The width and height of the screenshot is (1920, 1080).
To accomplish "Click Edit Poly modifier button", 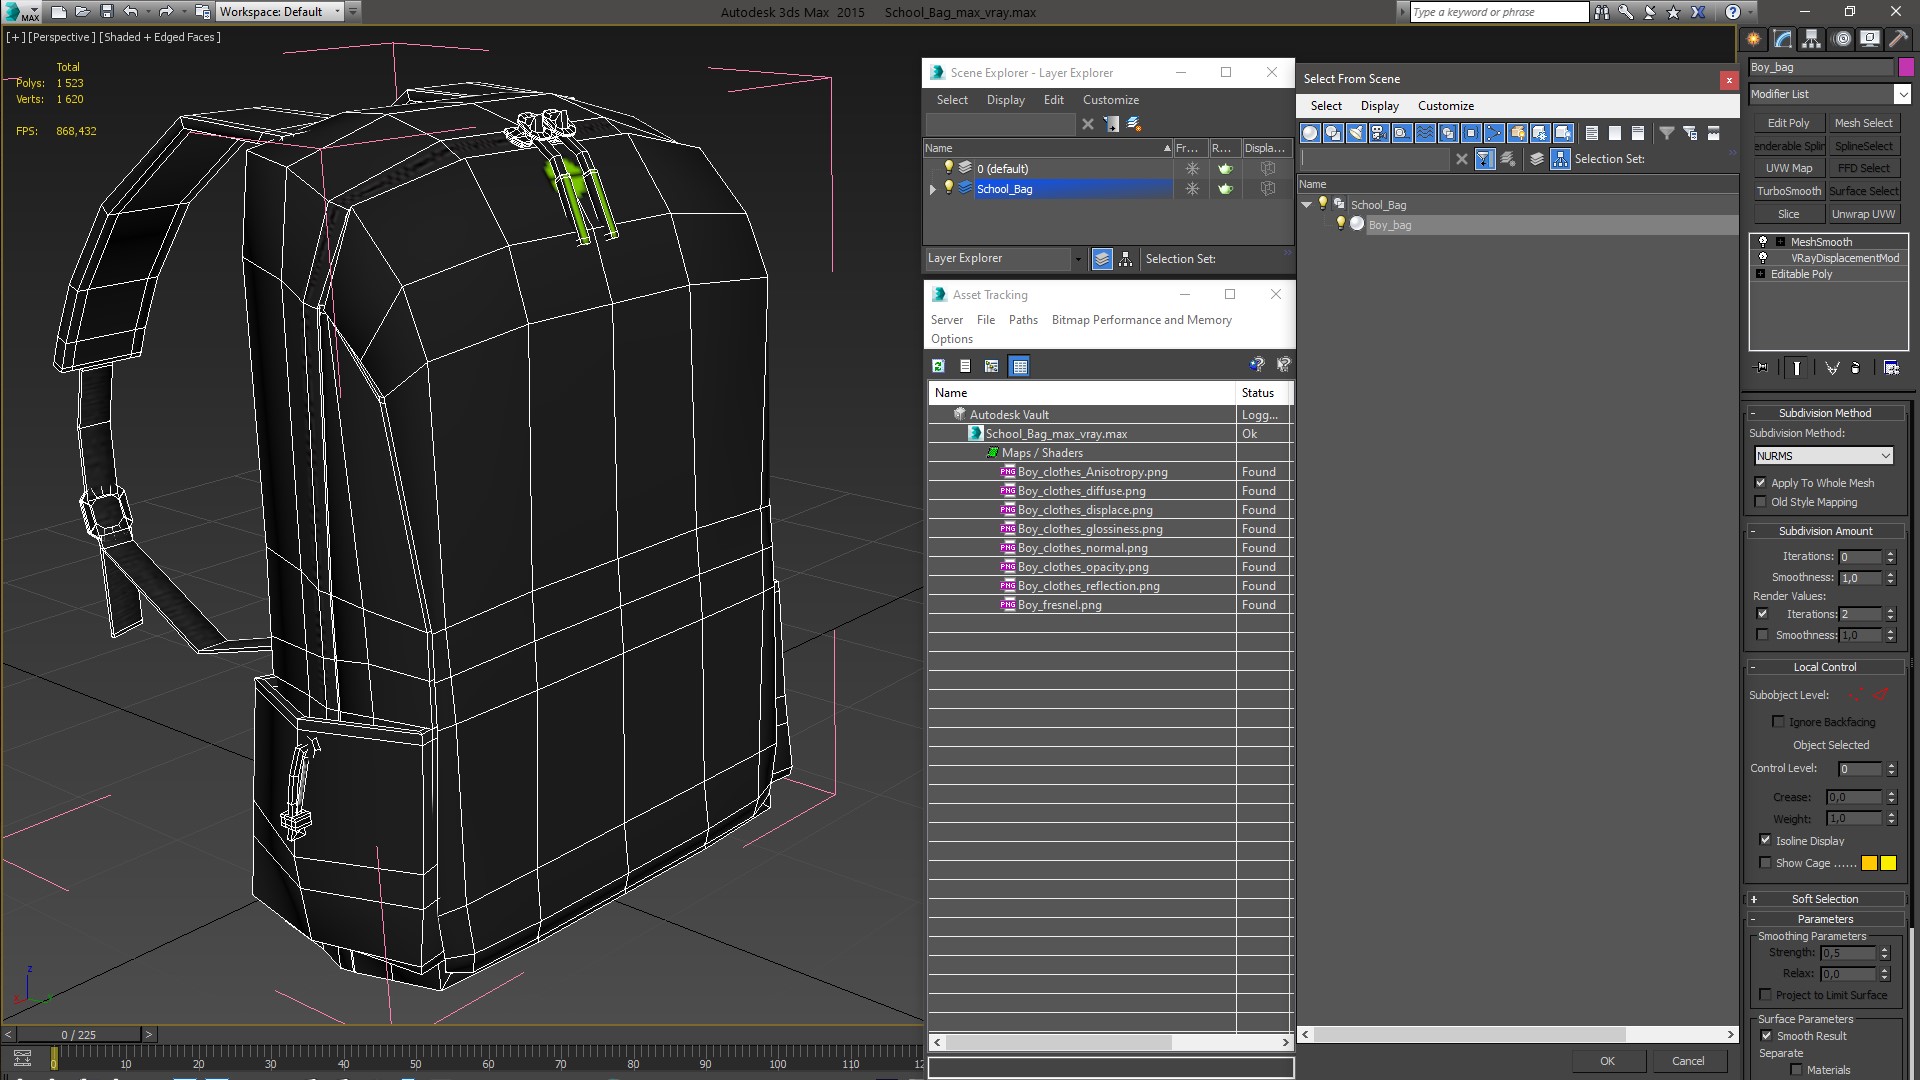I will 1788,123.
